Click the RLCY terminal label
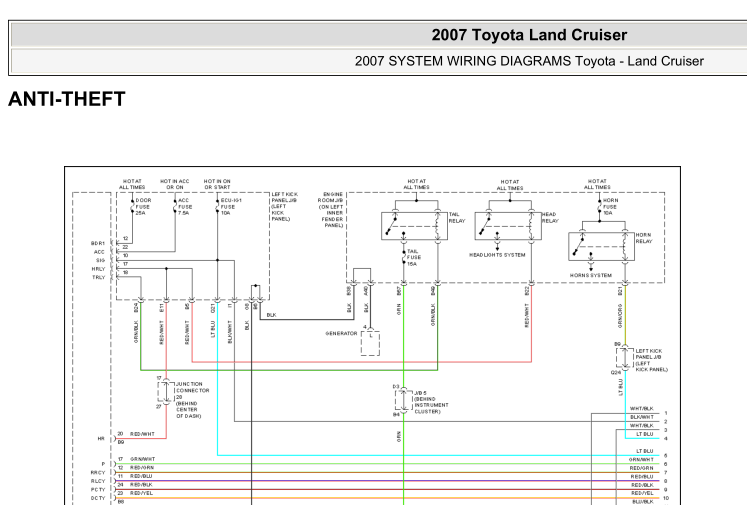The height and width of the screenshot is (505, 747). coord(98,481)
